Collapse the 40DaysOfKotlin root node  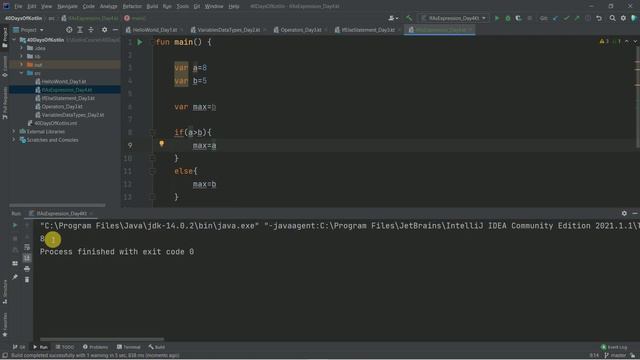tap(15, 40)
